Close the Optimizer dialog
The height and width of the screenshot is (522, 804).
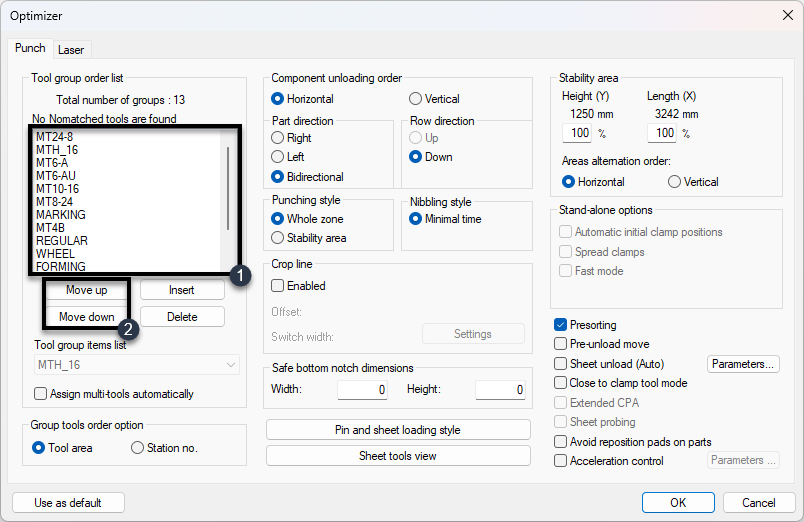coord(788,15)
